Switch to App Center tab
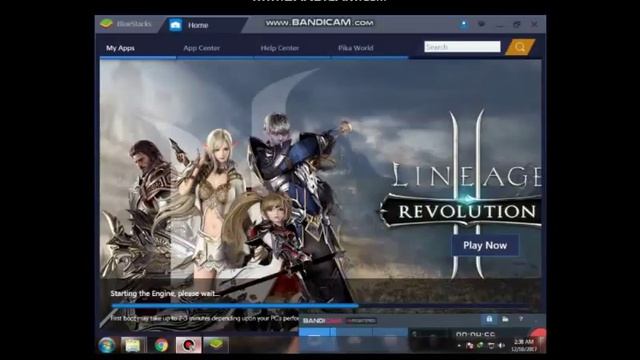 pyautogui.click(x=202, y=48)
